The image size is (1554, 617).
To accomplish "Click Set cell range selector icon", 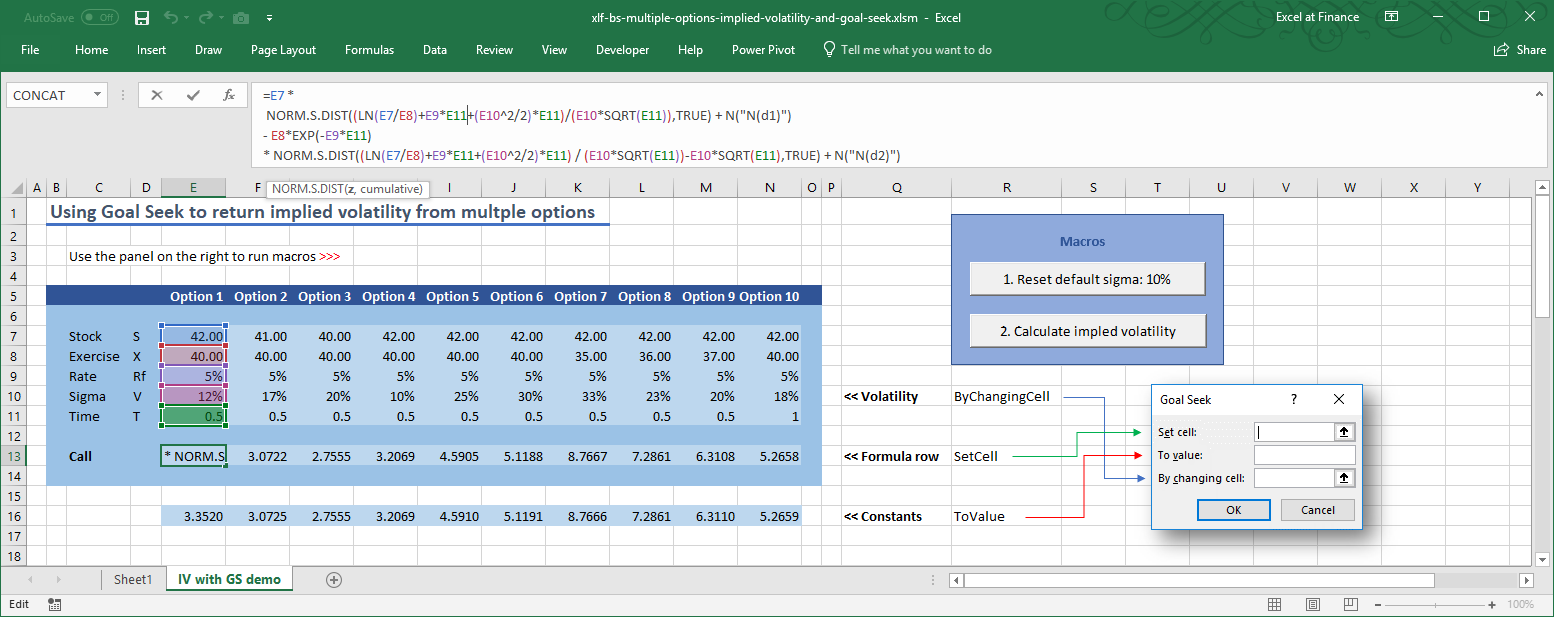I will (1345, 432).
